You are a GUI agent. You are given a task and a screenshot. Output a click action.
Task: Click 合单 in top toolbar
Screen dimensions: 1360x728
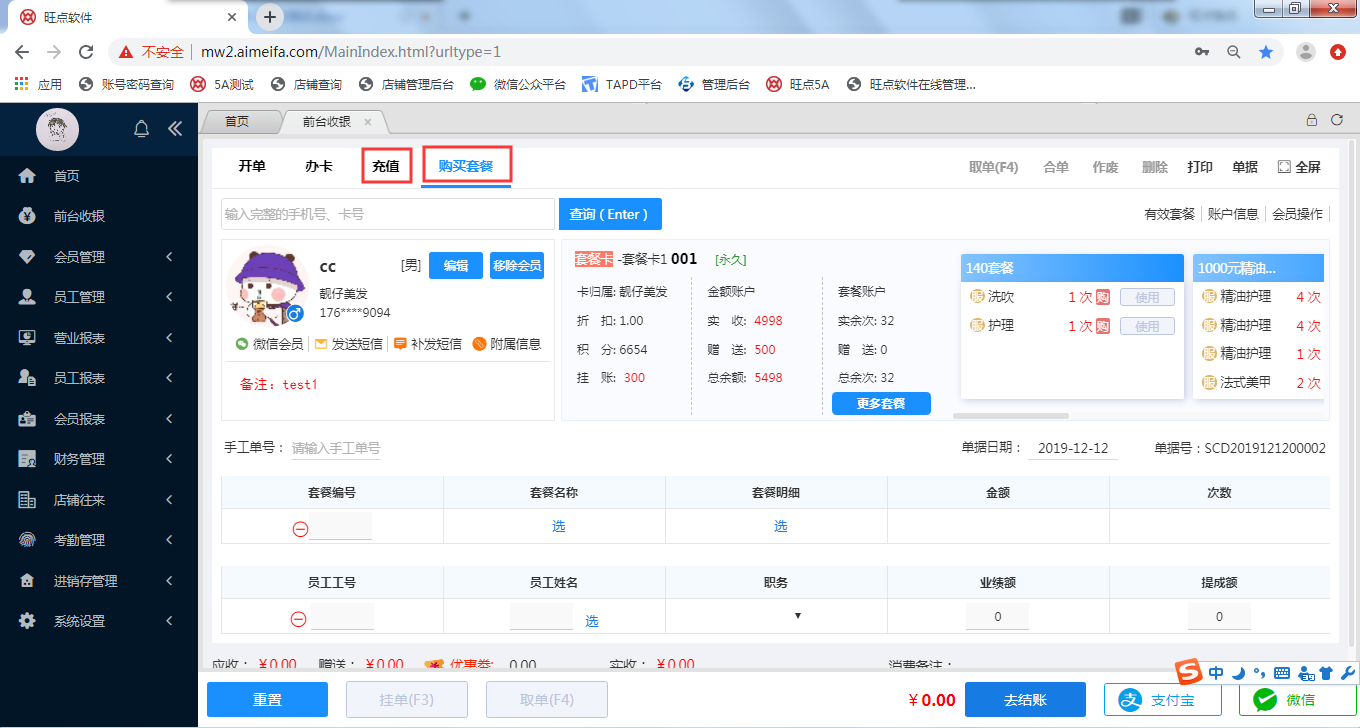coord(1056,167)
